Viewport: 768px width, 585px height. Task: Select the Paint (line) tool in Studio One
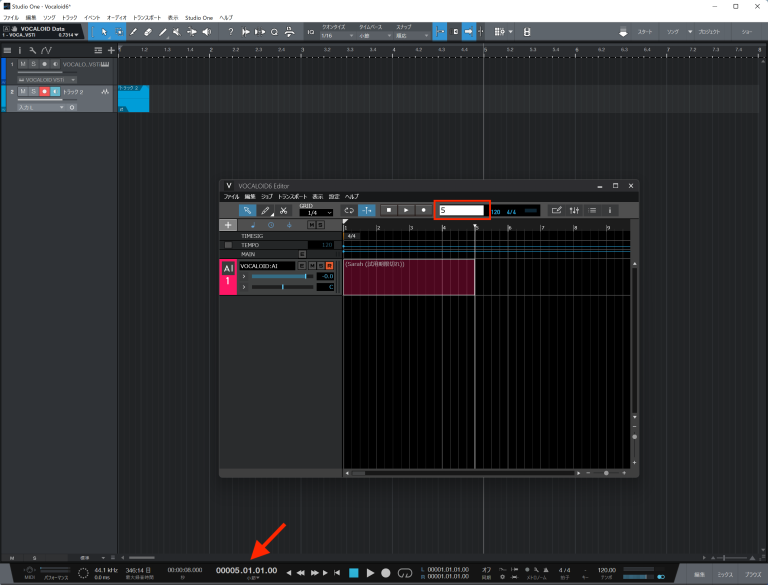pyautogui.click(x=163, y=32)
